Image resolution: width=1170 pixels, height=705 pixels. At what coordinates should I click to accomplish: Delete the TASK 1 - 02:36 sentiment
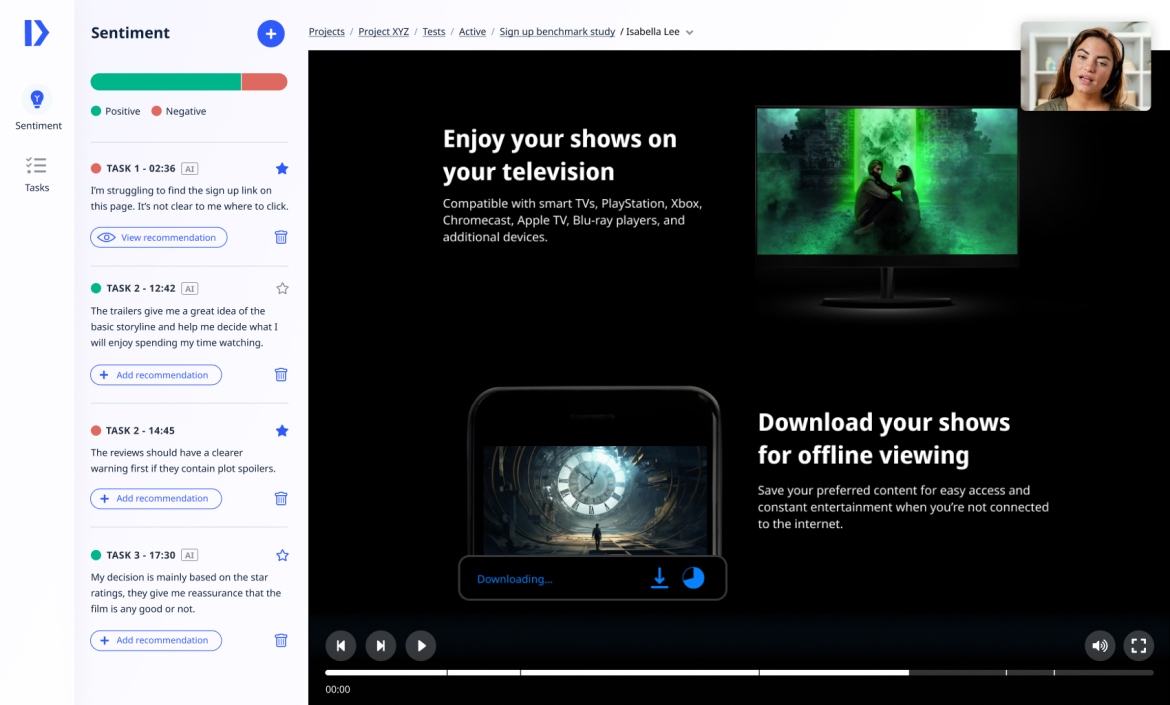[281, 237]
